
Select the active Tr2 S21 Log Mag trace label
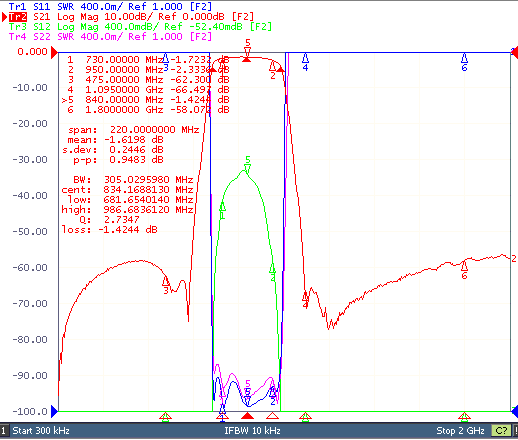tap(131, 17)
